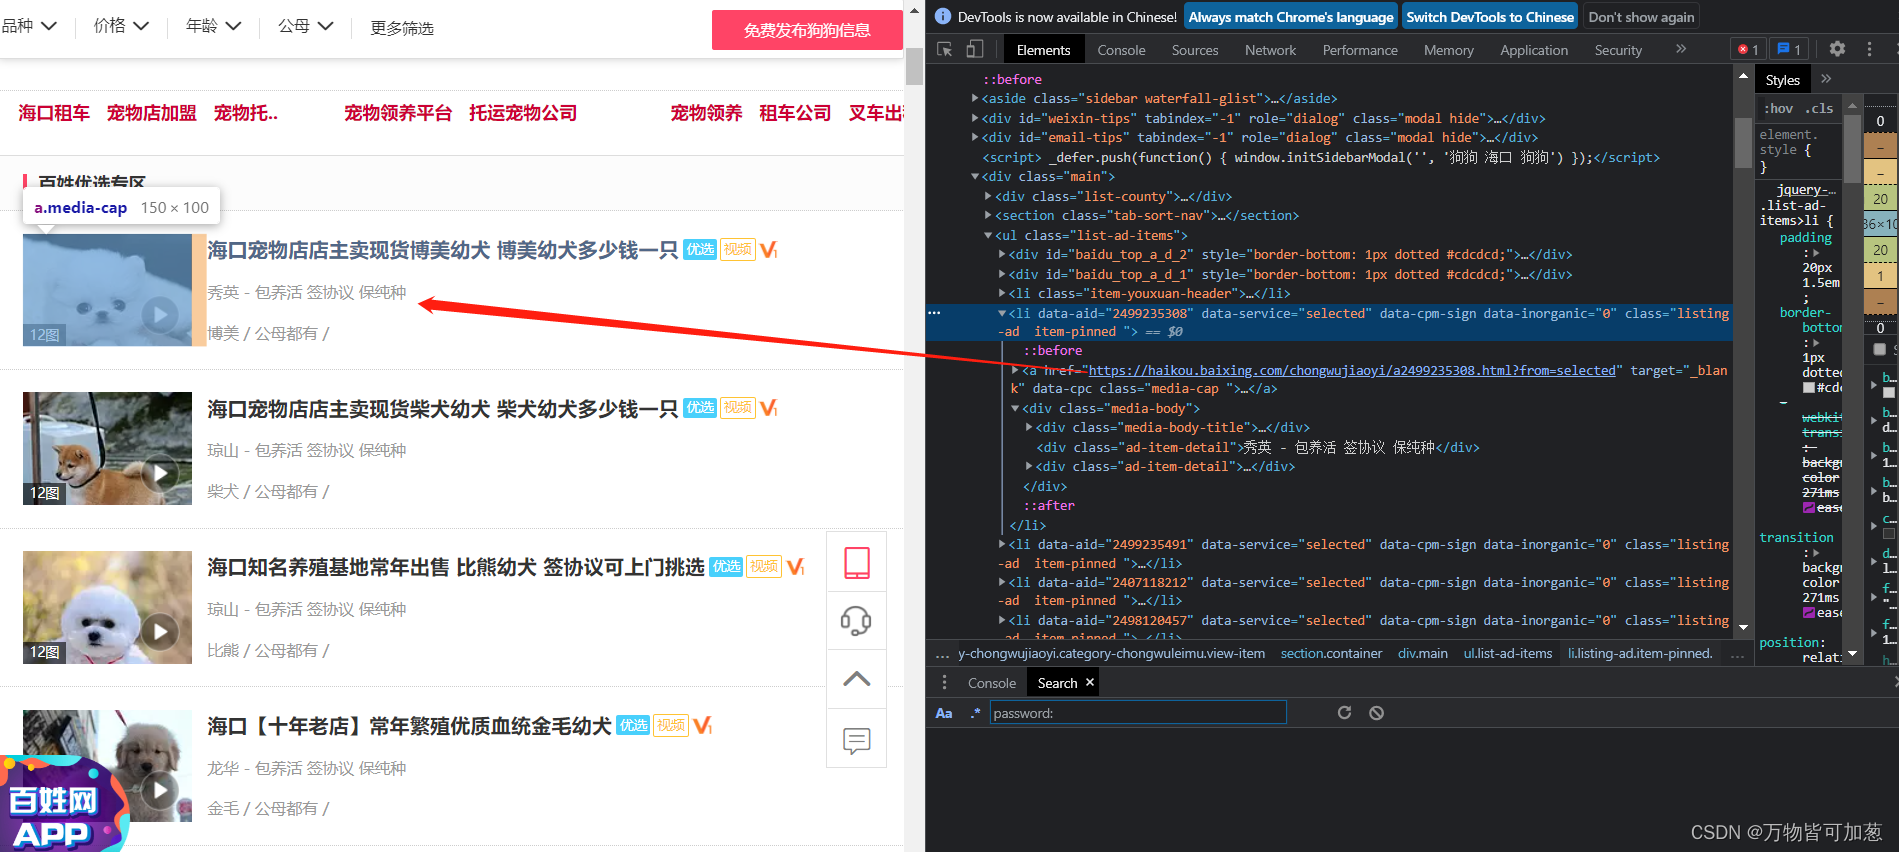Screen dimensions: 1899x852
Task: Open the baixing.com a2499235308 href link
Action: tap(1351, 371)
